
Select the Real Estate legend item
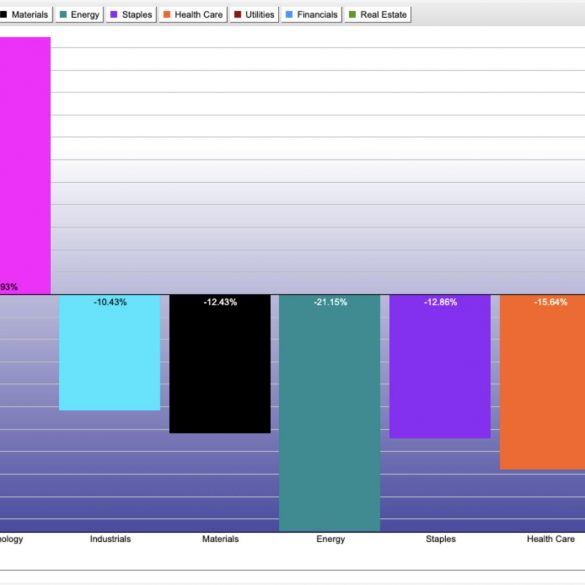click(378, 15)
